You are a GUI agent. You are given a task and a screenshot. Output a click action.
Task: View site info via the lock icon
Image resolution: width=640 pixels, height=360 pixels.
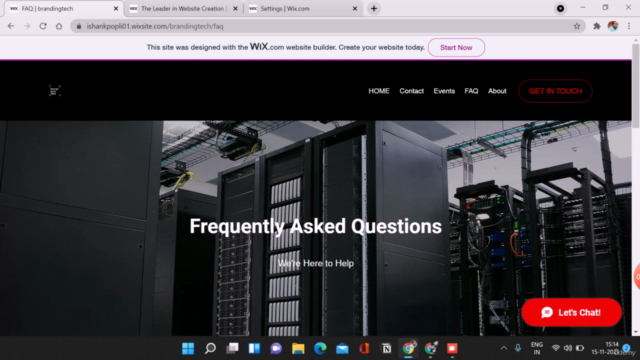point(79,26)
